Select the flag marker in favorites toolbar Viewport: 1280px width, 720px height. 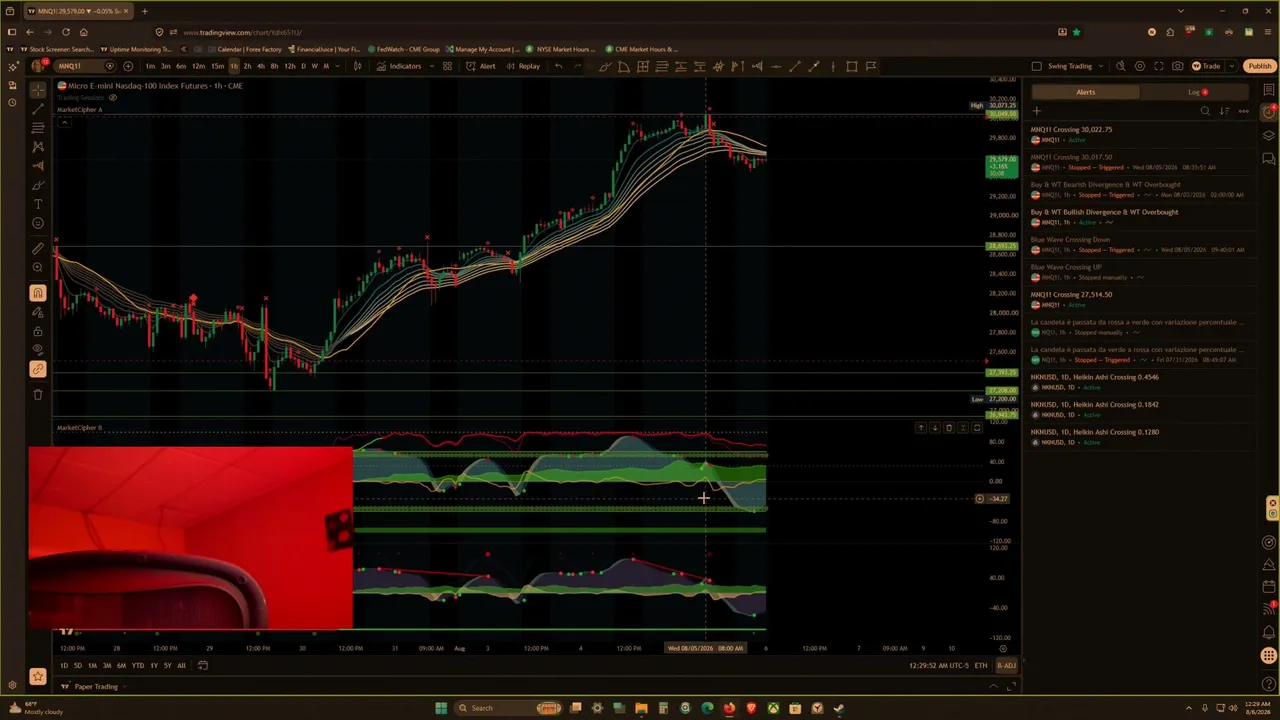click(x=871, y=66)
